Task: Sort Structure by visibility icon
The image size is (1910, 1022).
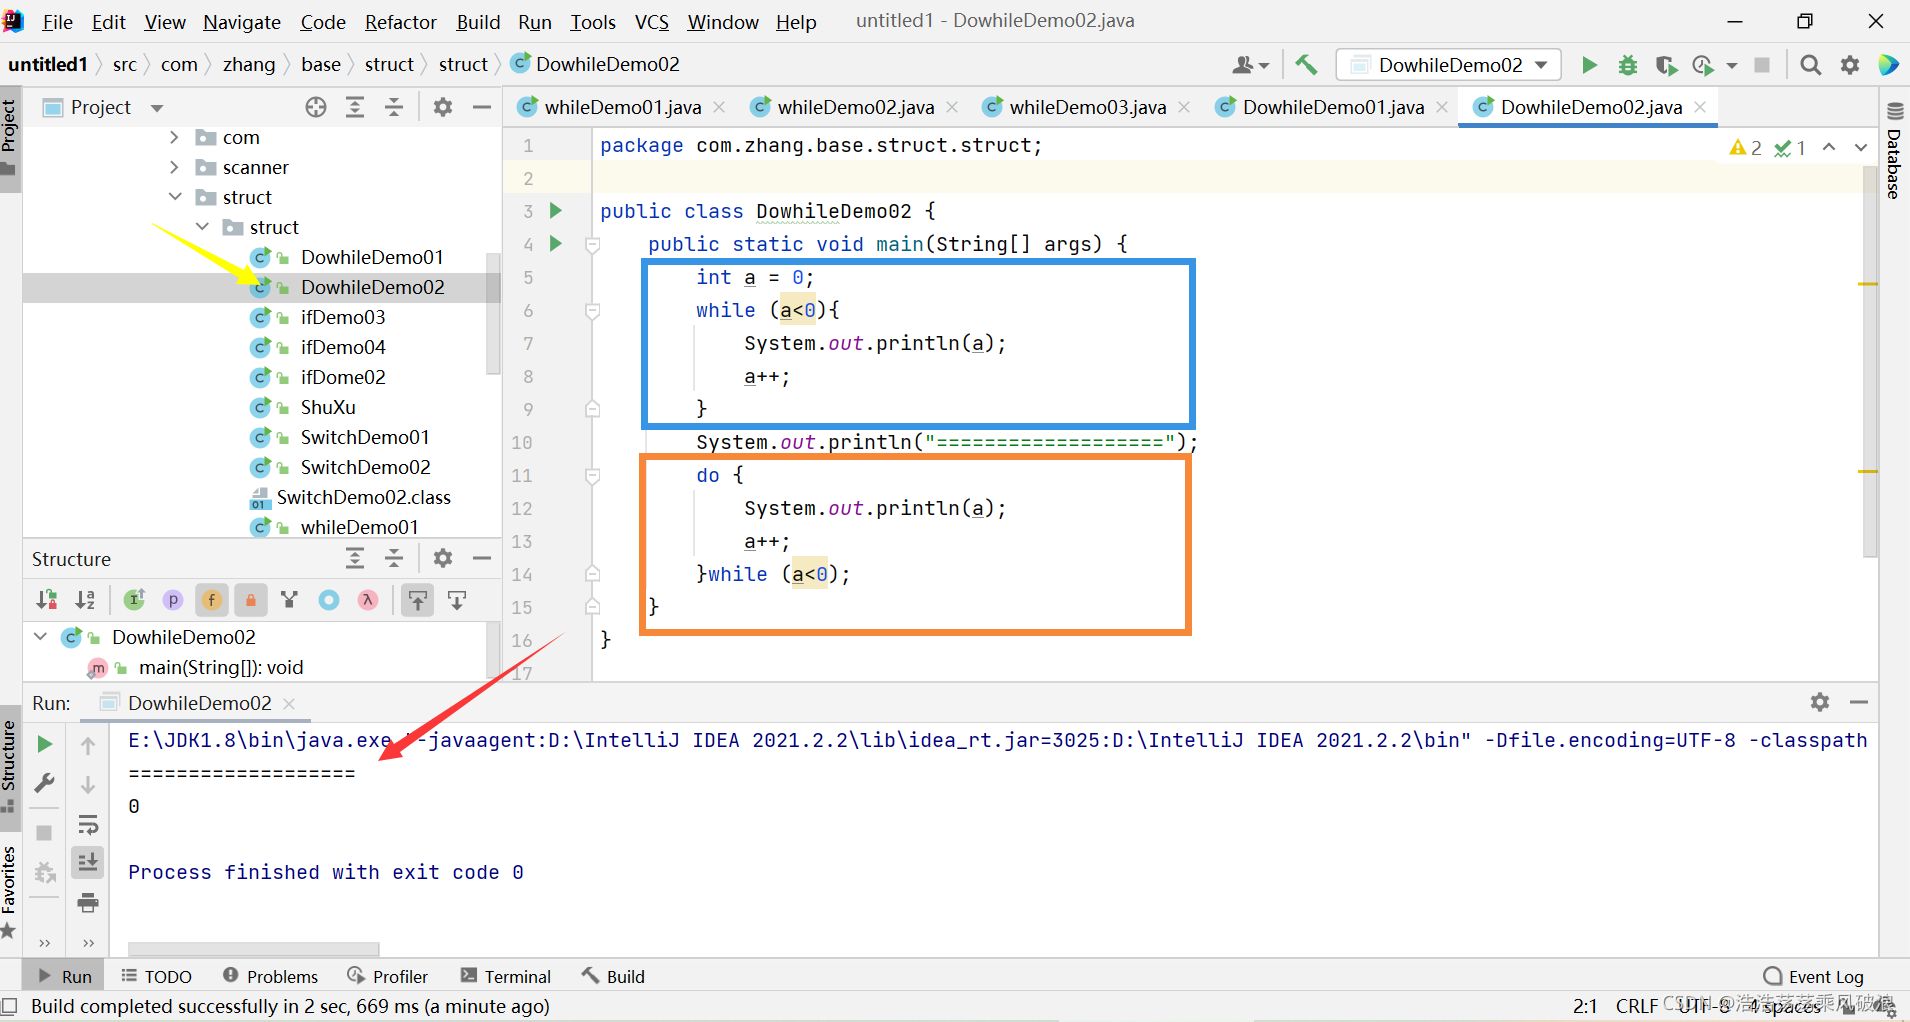Action: (x=47, y=600)
